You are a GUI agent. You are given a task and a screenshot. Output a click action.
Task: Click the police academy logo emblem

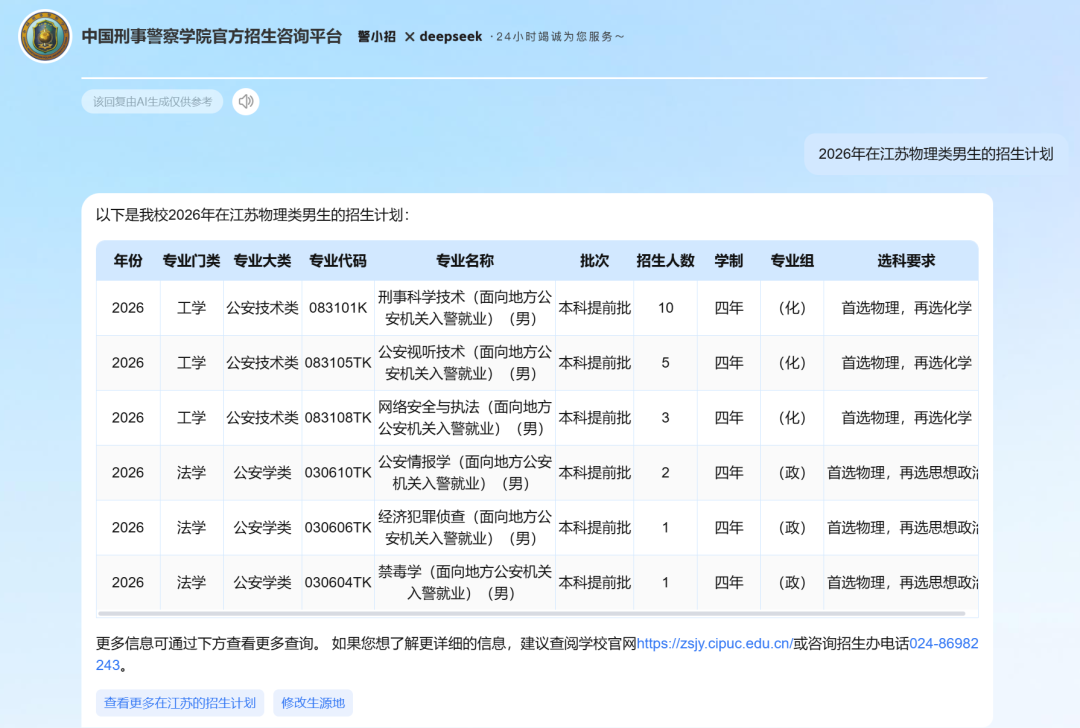pos(45,36)
